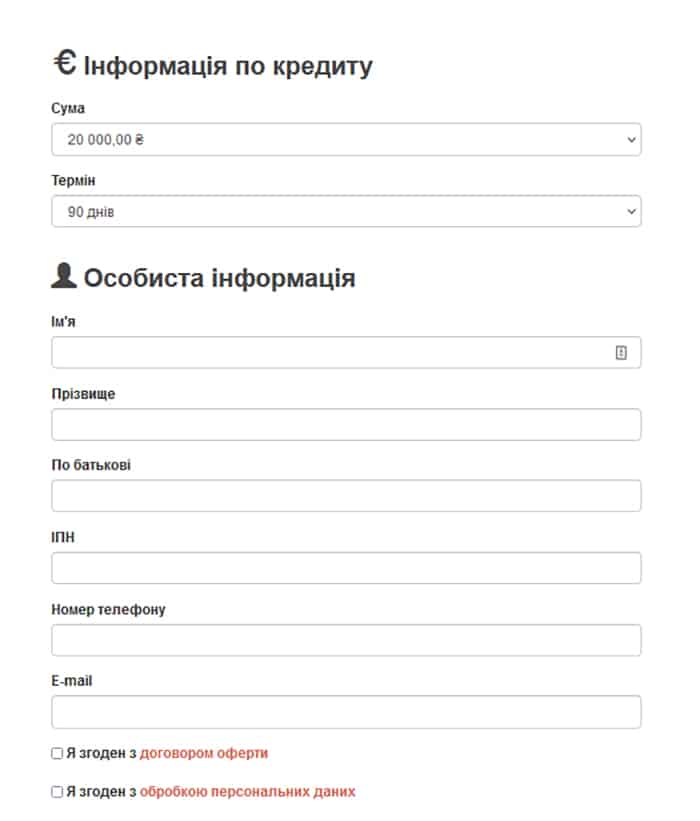Click the euro icon beside credit heading
Screen dimensions: 700x821
click(x=64, y=64)
